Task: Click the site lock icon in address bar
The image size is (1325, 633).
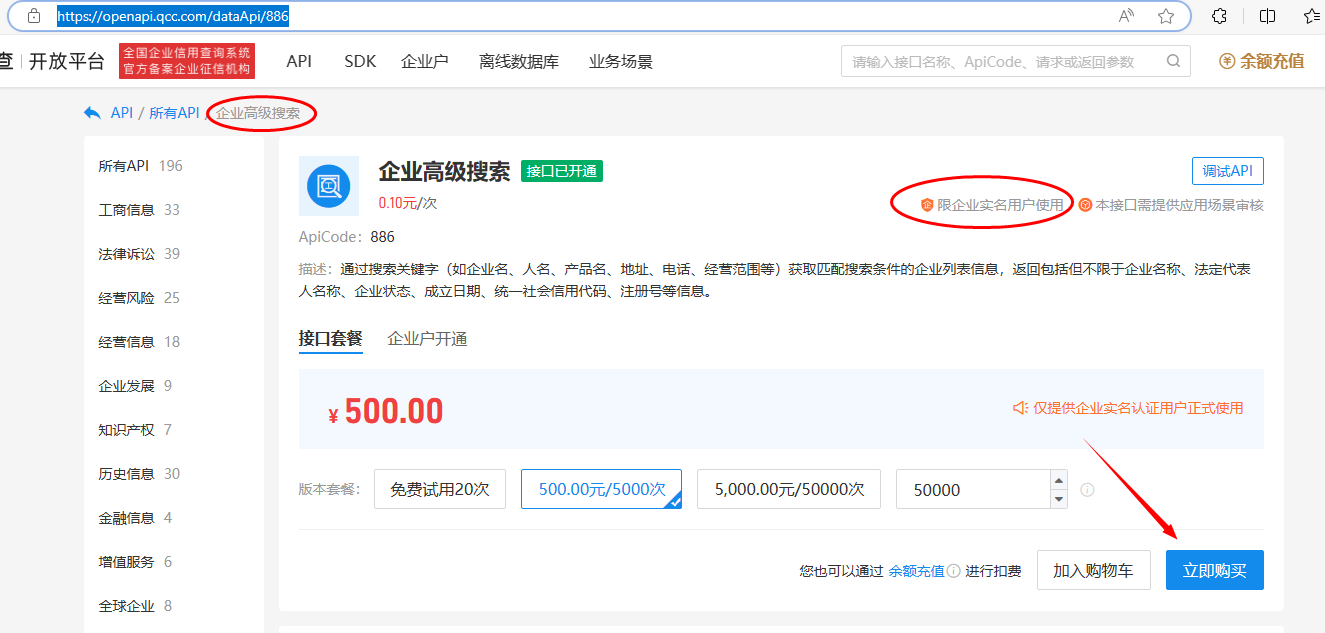Action: tap(34, 17)
